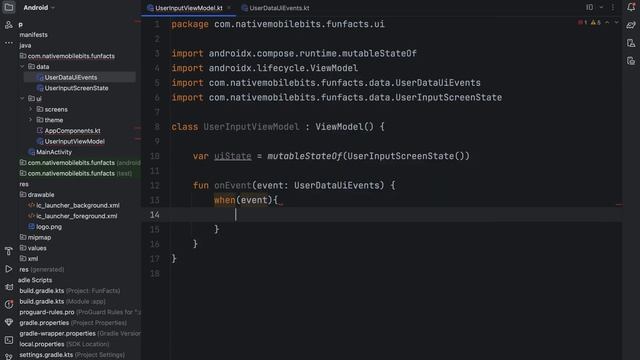Viewport: 640px width, 360px height.
Task: Click the UserInputViewModel class name in editor
Action: (251, 127)
